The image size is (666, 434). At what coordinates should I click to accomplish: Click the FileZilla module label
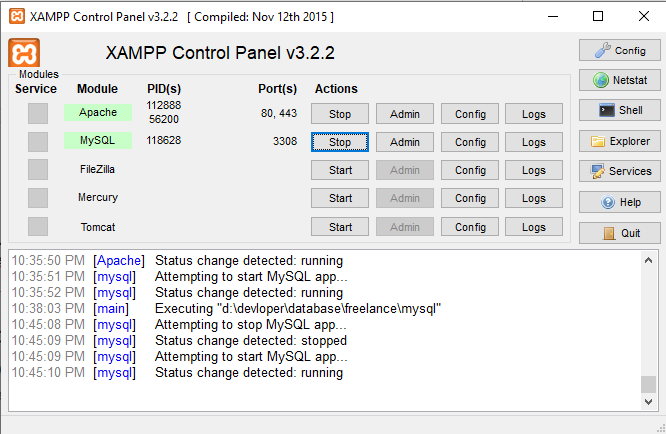[x=97, y=169]
